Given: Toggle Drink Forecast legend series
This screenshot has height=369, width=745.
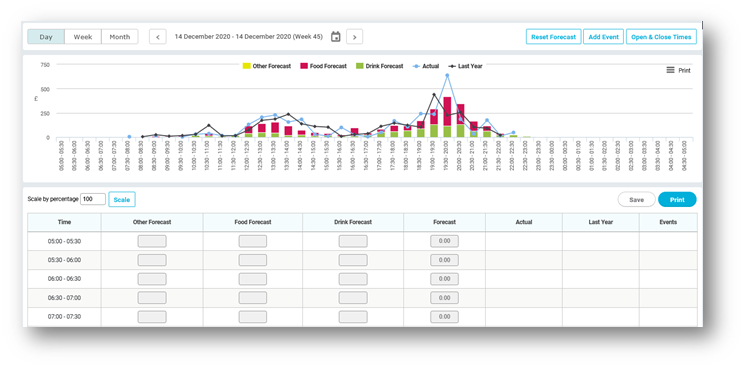Looking at the screenshot, I should tap(380, 66).
